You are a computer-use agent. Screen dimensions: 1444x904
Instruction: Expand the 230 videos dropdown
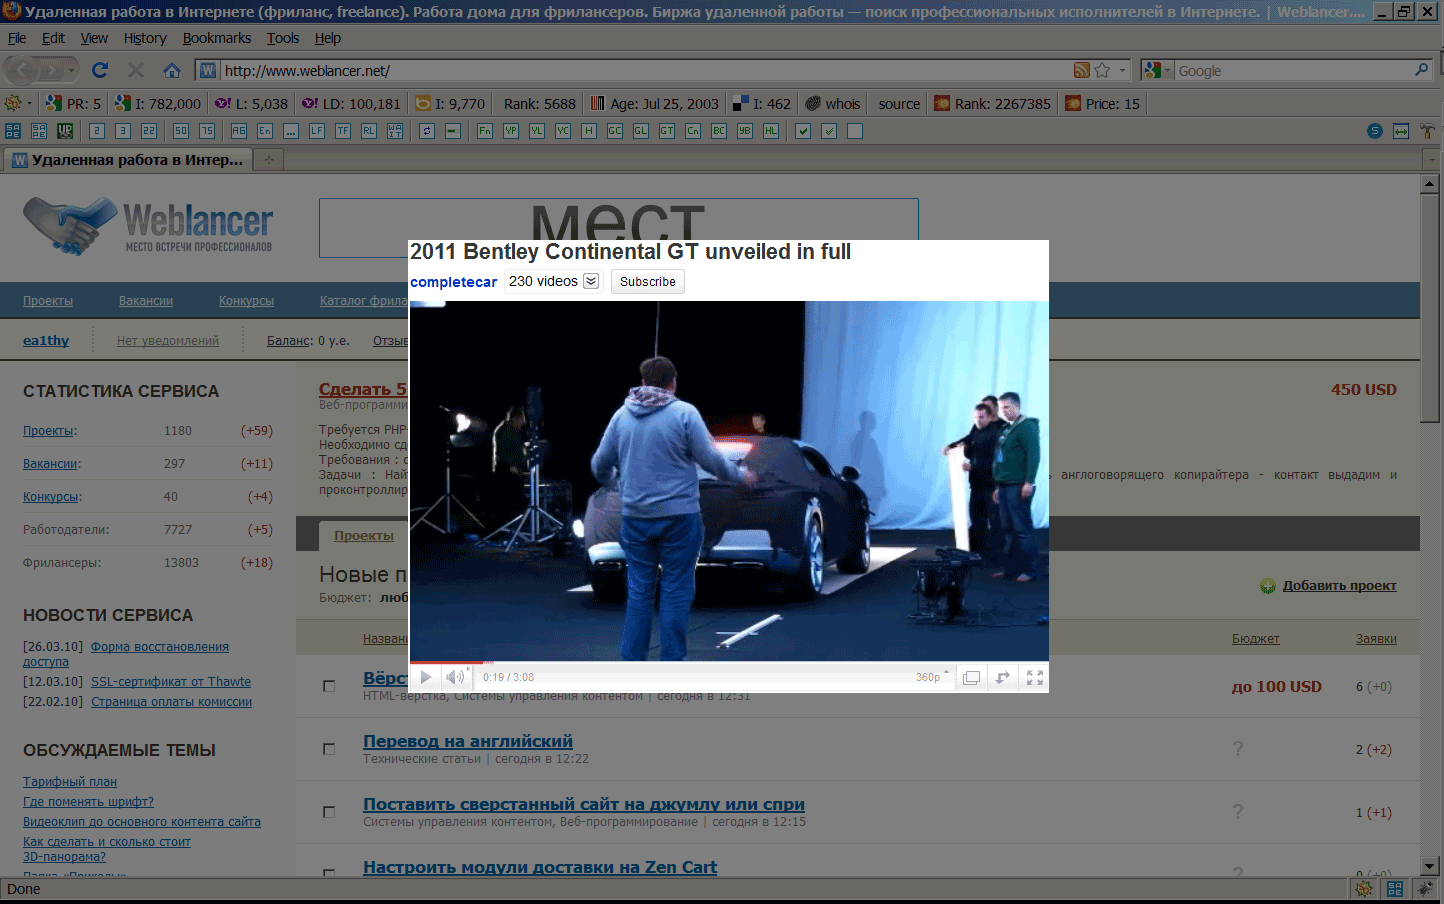point(591,281)
